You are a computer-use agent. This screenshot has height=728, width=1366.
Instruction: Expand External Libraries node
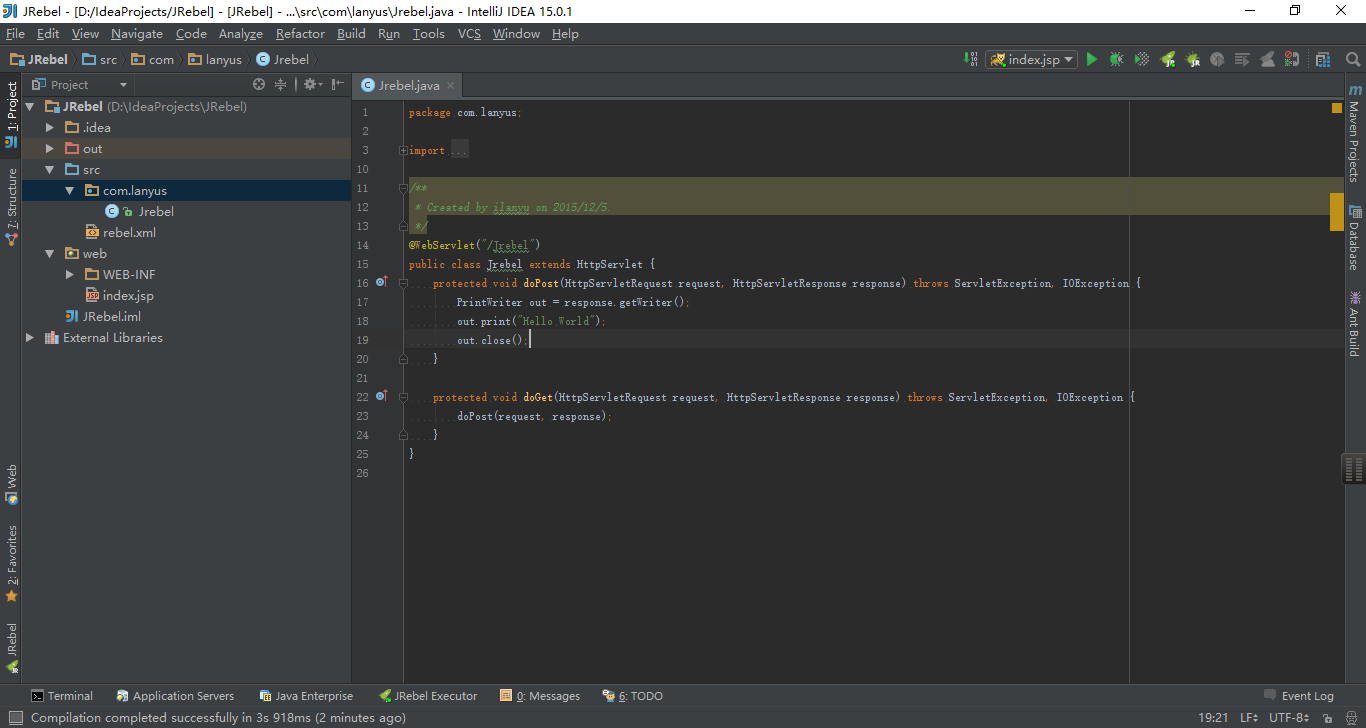tap(30, 338)
